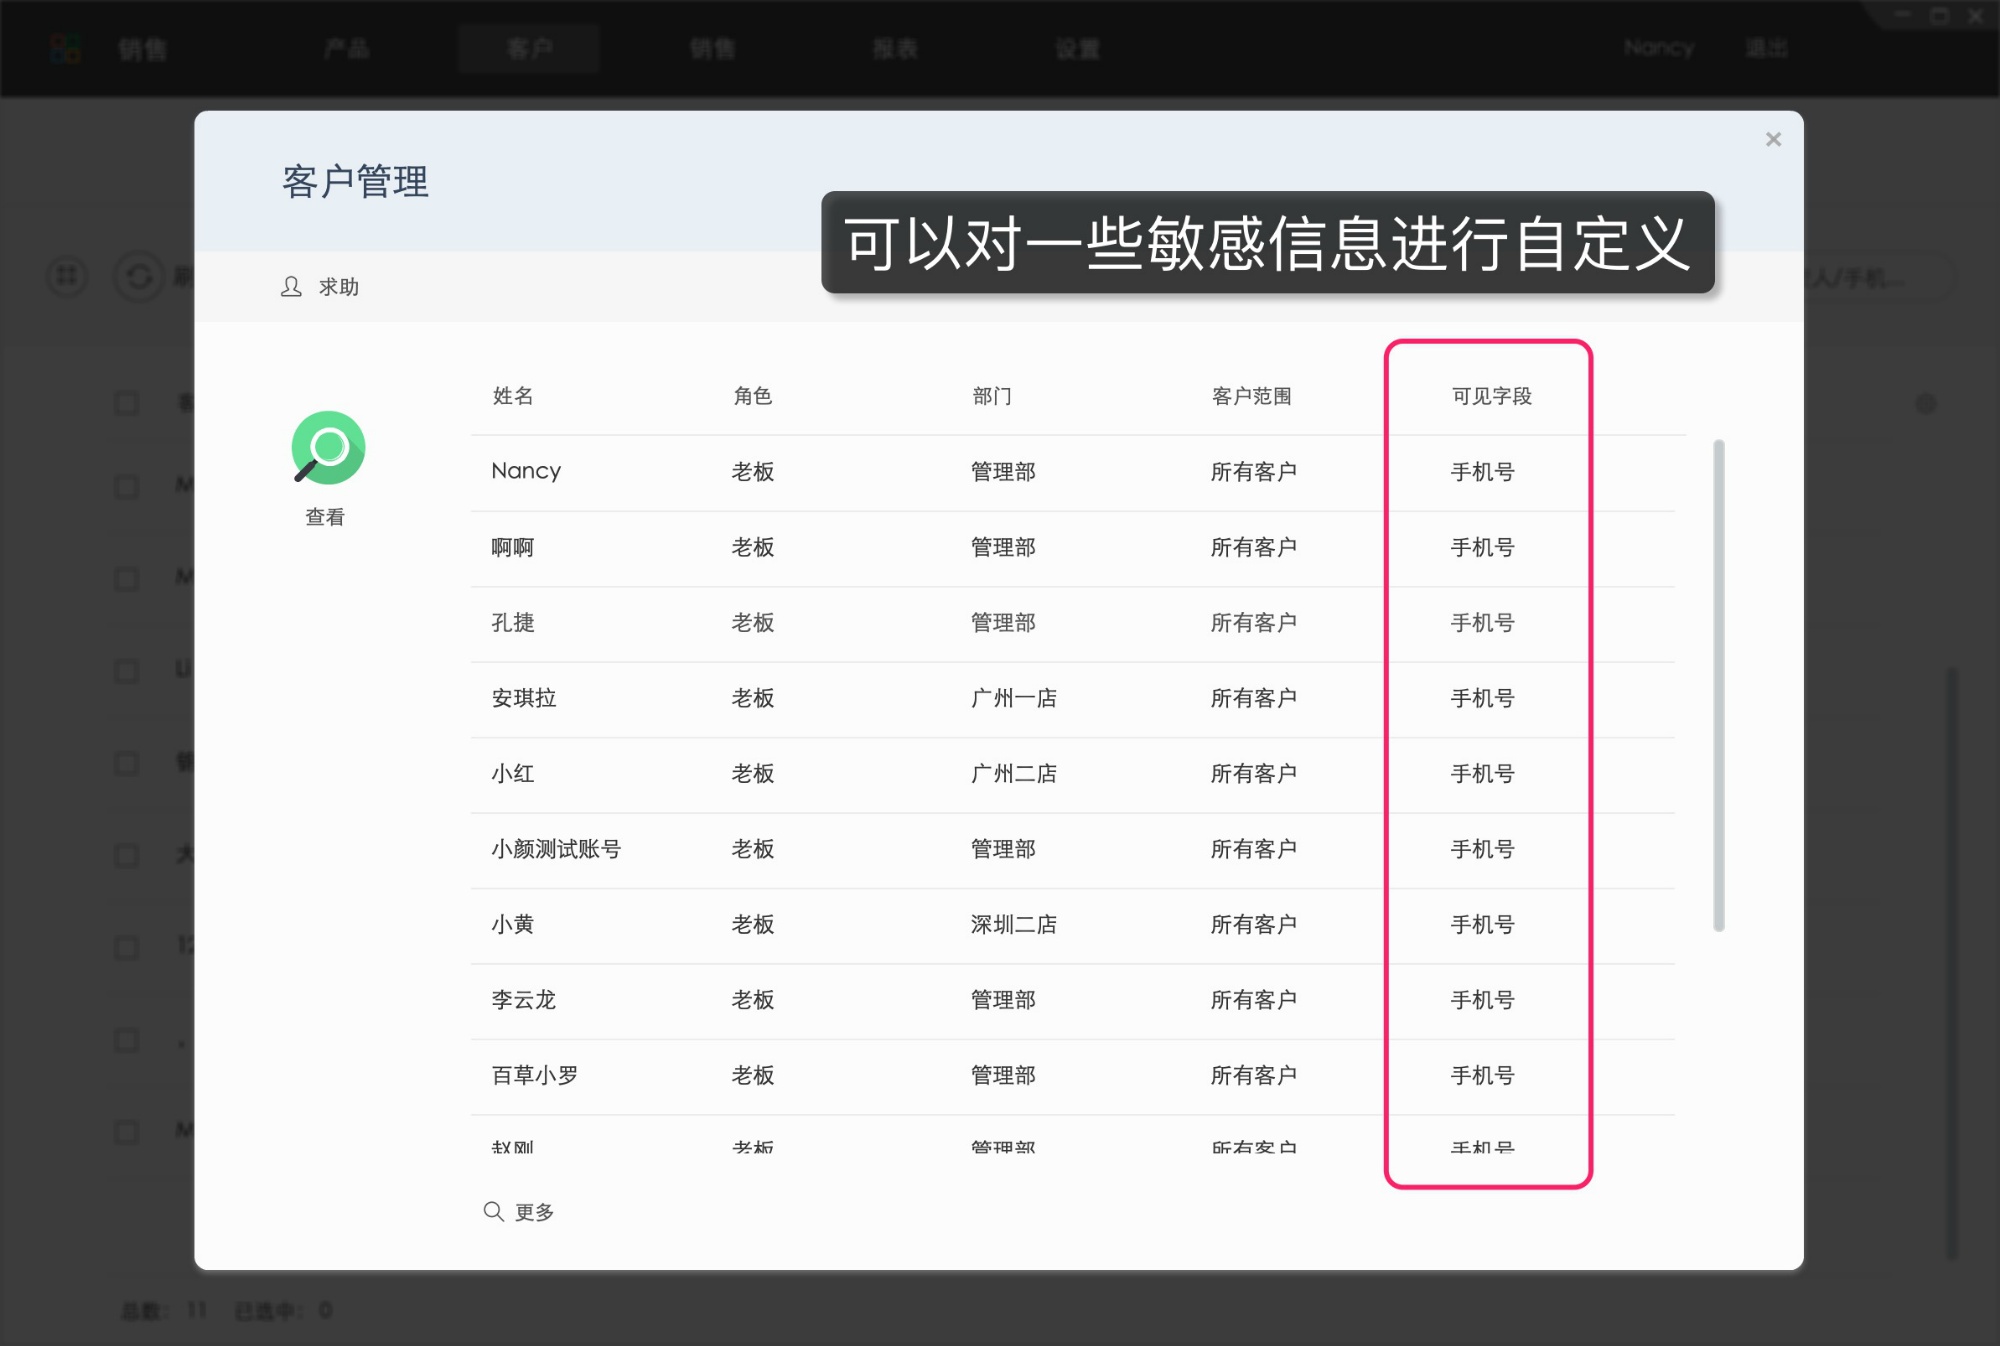Click 手机号 in 小红's row
This screenshot has width=2000, height=1346.
[1483, 773]
